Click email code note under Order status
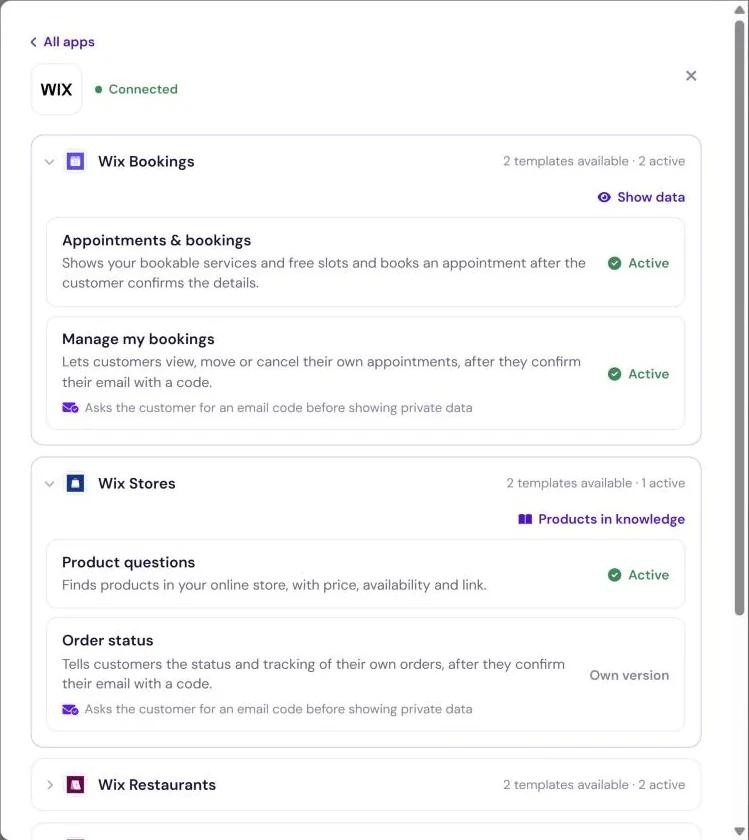Screen dimensions: 749x840 [x=279, y=709]
